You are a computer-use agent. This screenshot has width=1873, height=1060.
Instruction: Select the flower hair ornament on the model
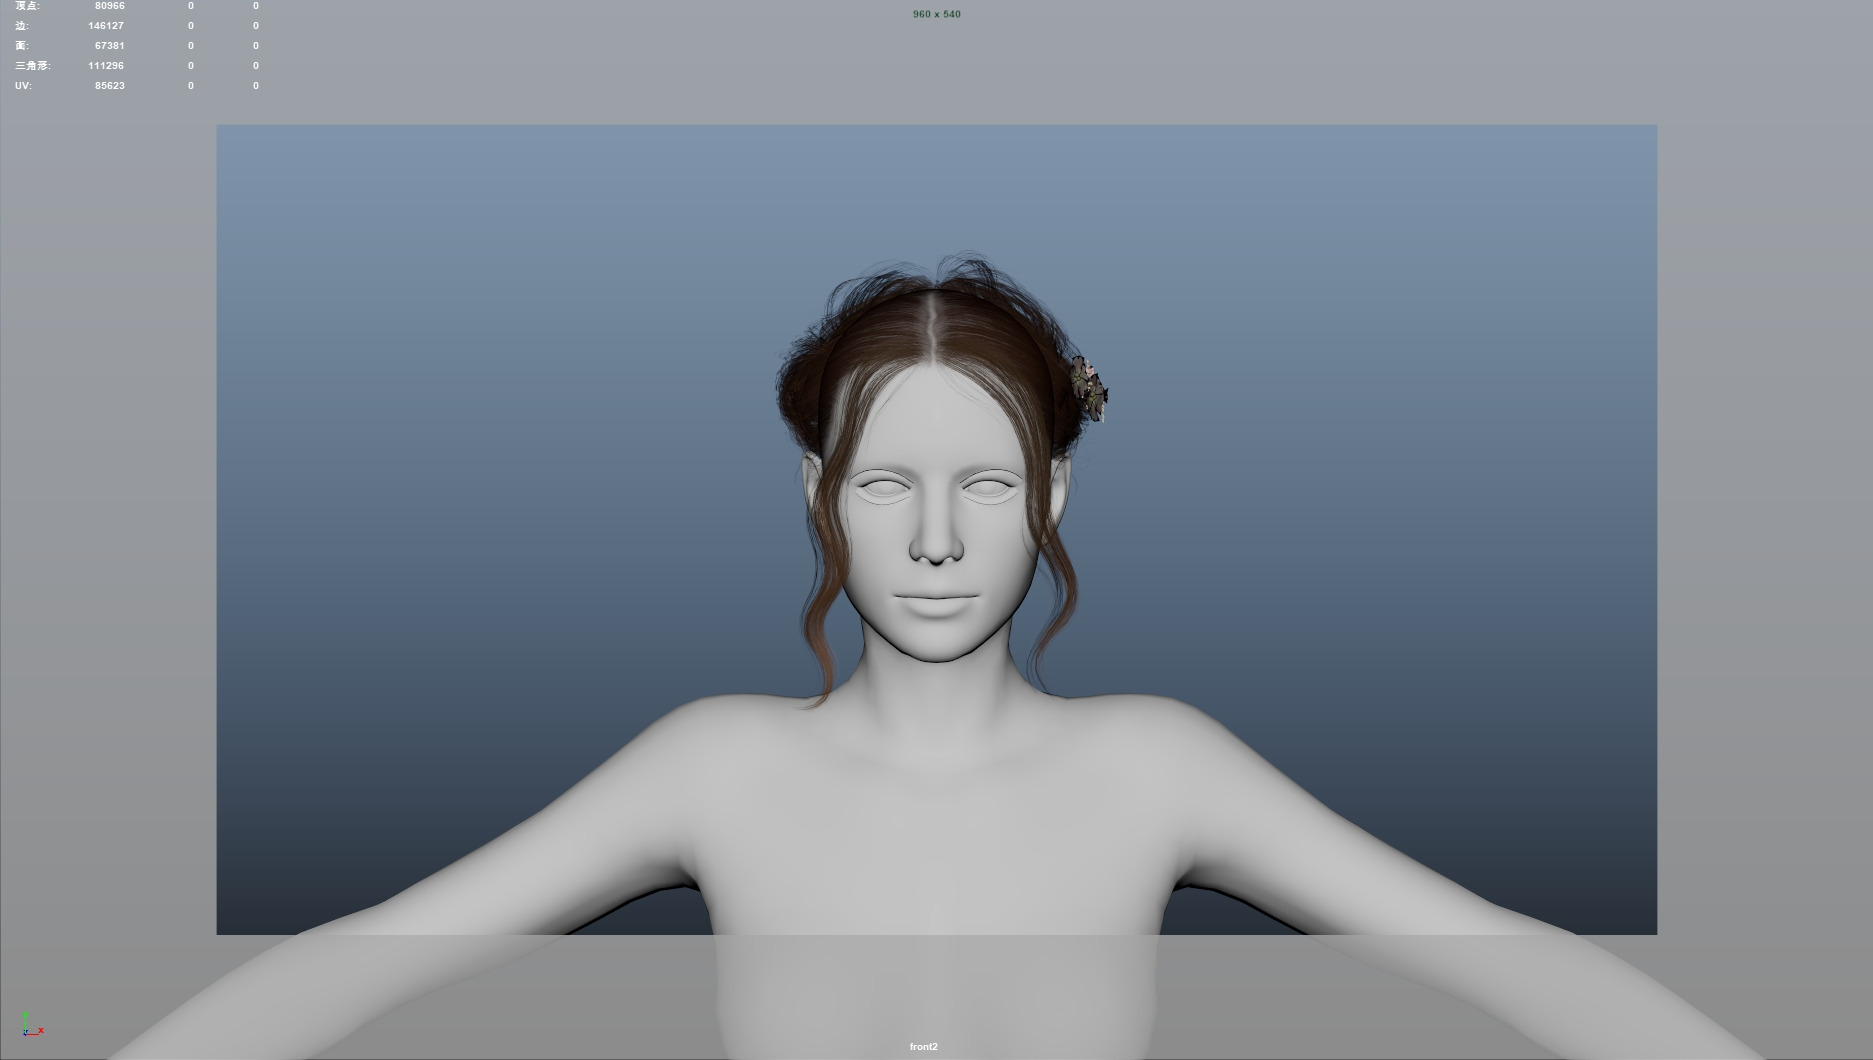pyautogui.click(x=1088, y=388)
